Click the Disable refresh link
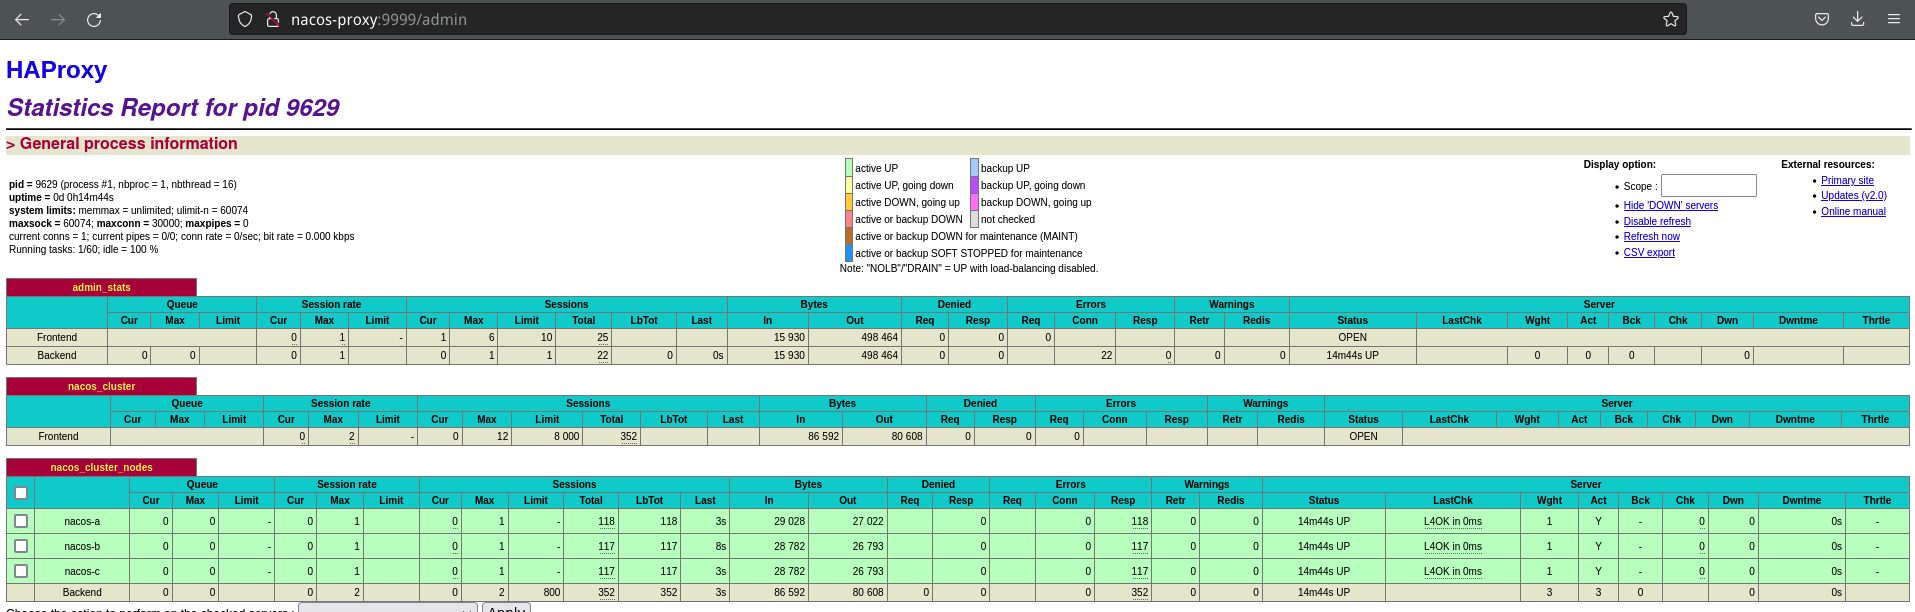 tap(1657, 222)
